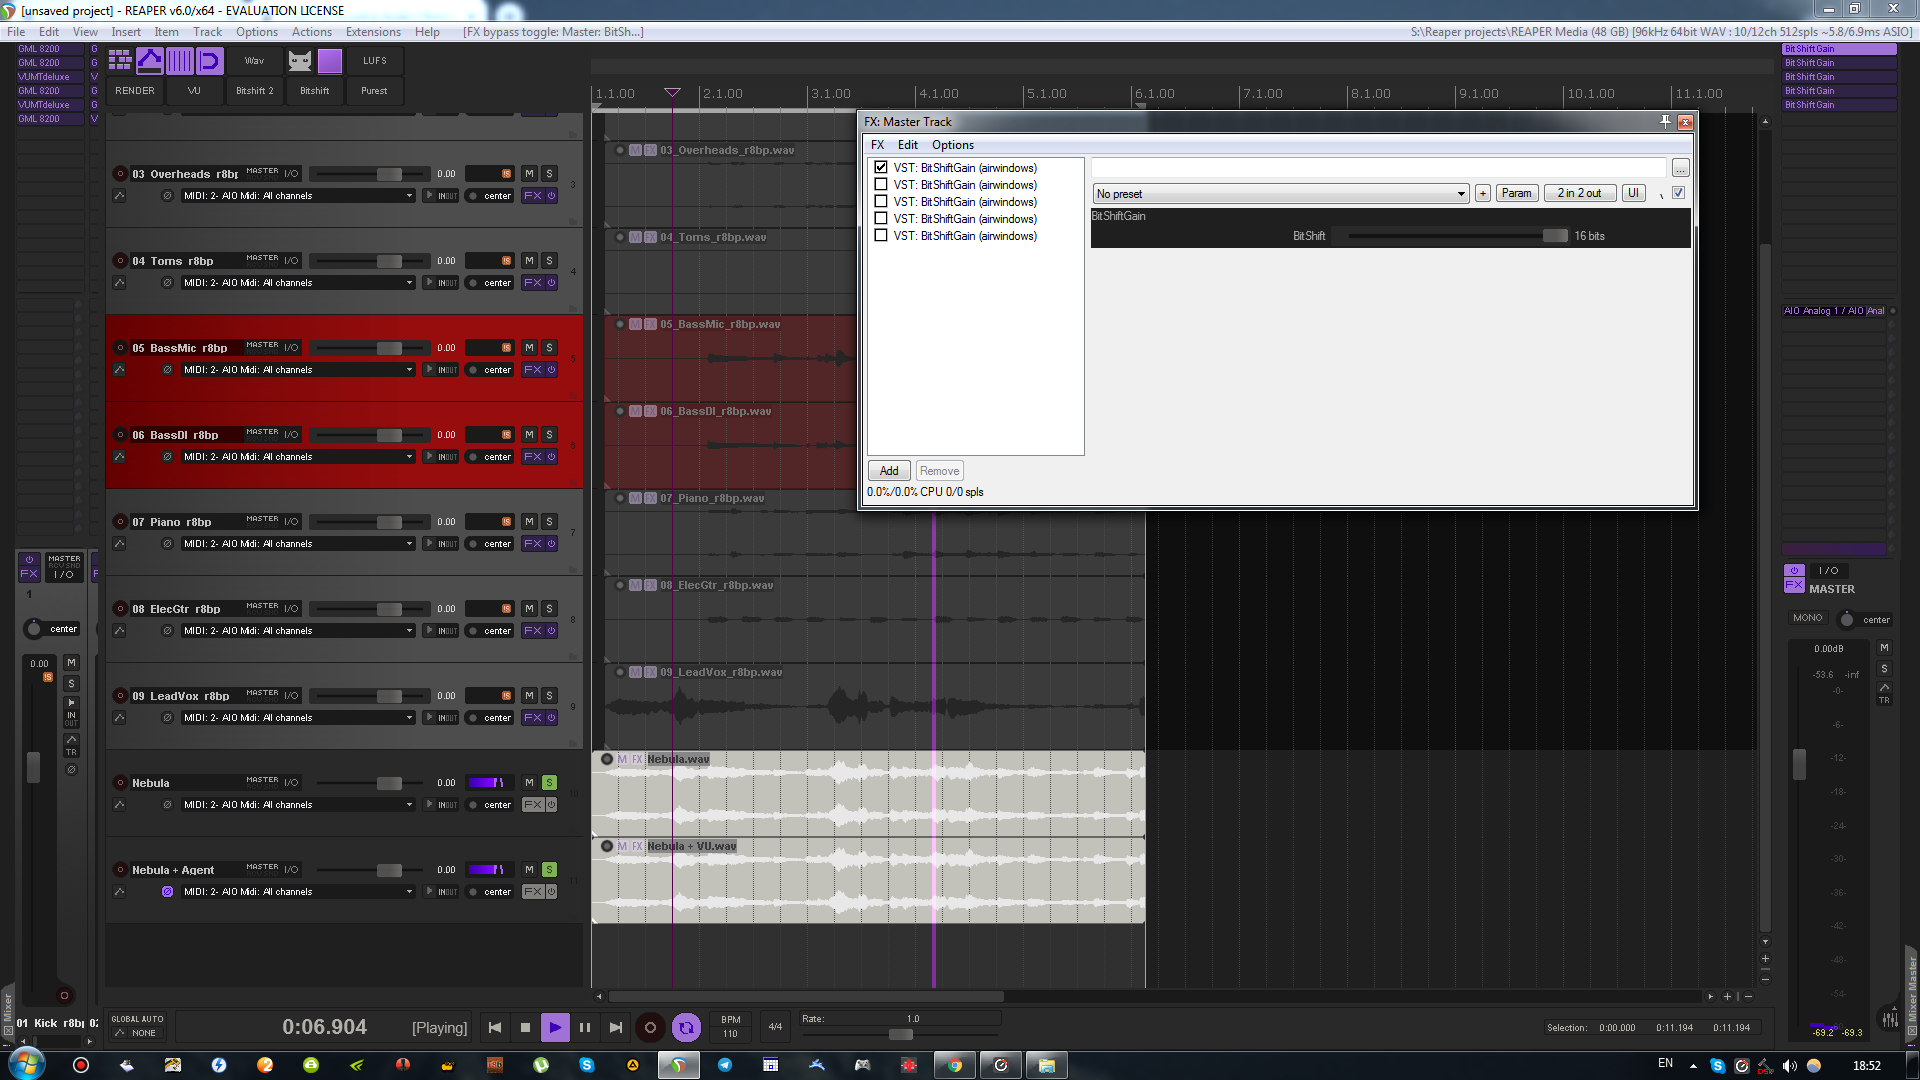The height and width of the screenshot is (1080, 1920).
Task: Mute the 03 Overheads track
Action: click(530, 174)
